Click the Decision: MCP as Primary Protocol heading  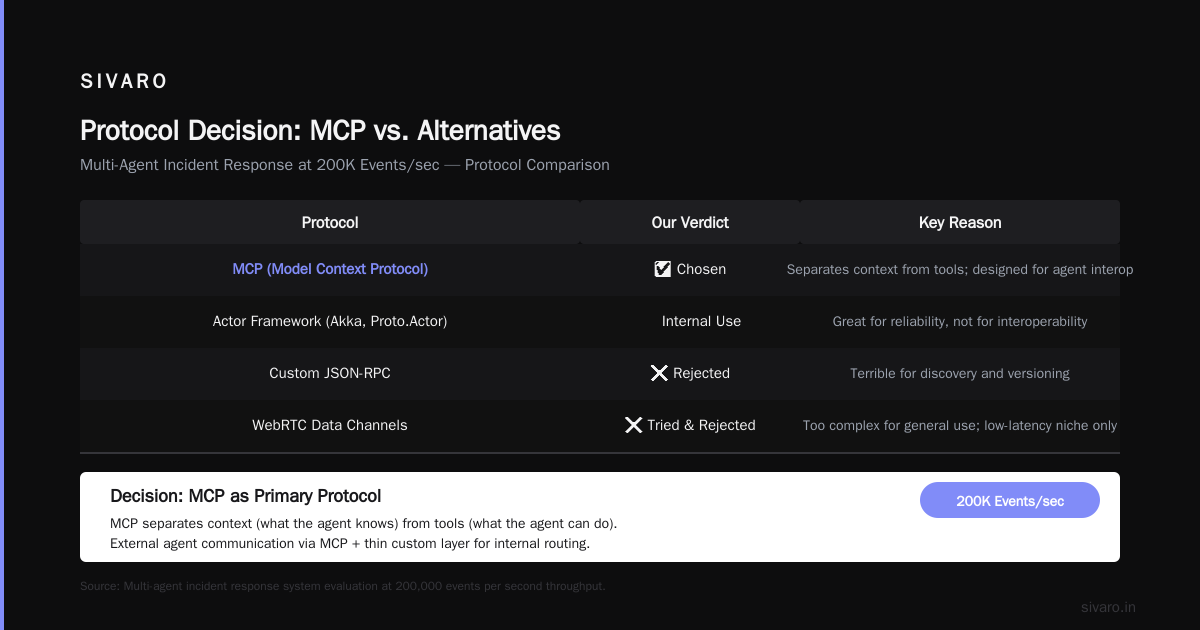[246, 496]
